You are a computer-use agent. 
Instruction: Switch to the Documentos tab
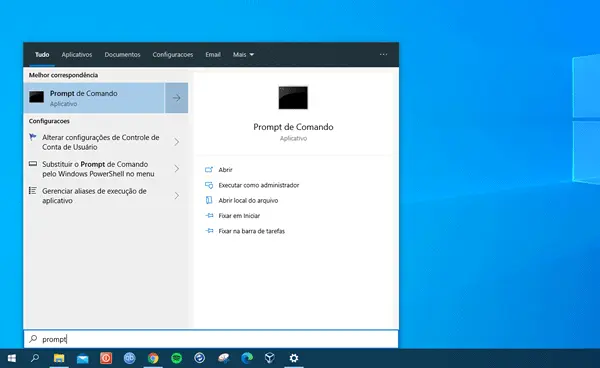122,55
